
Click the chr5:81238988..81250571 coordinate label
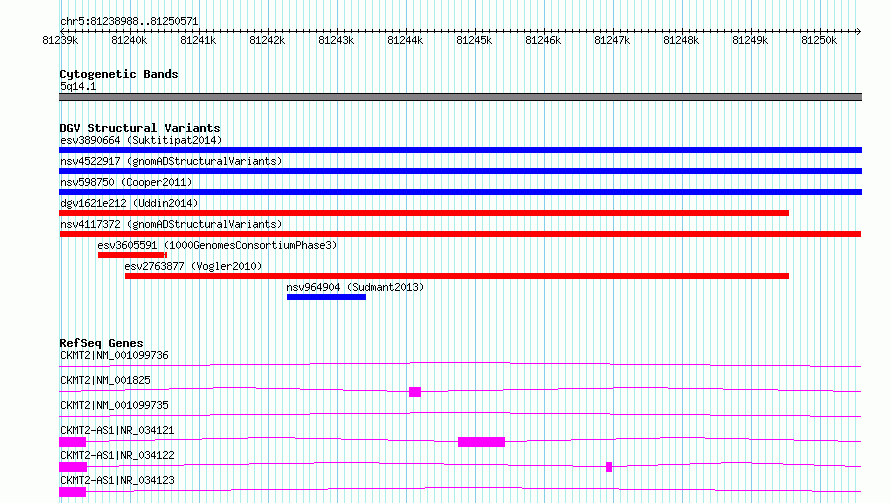point(129,22)
